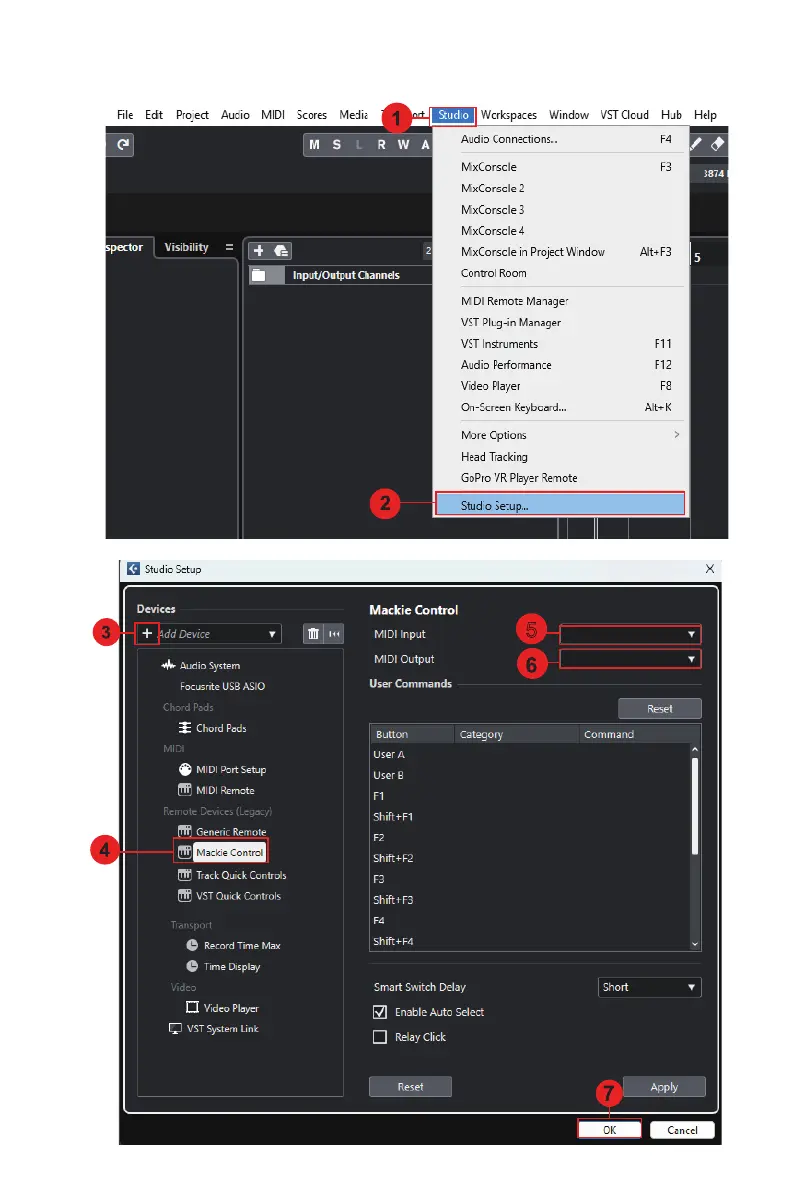Screen dimensions: 808x1191
Task: Toggle the W write automation button
Action: pos(403,144)
